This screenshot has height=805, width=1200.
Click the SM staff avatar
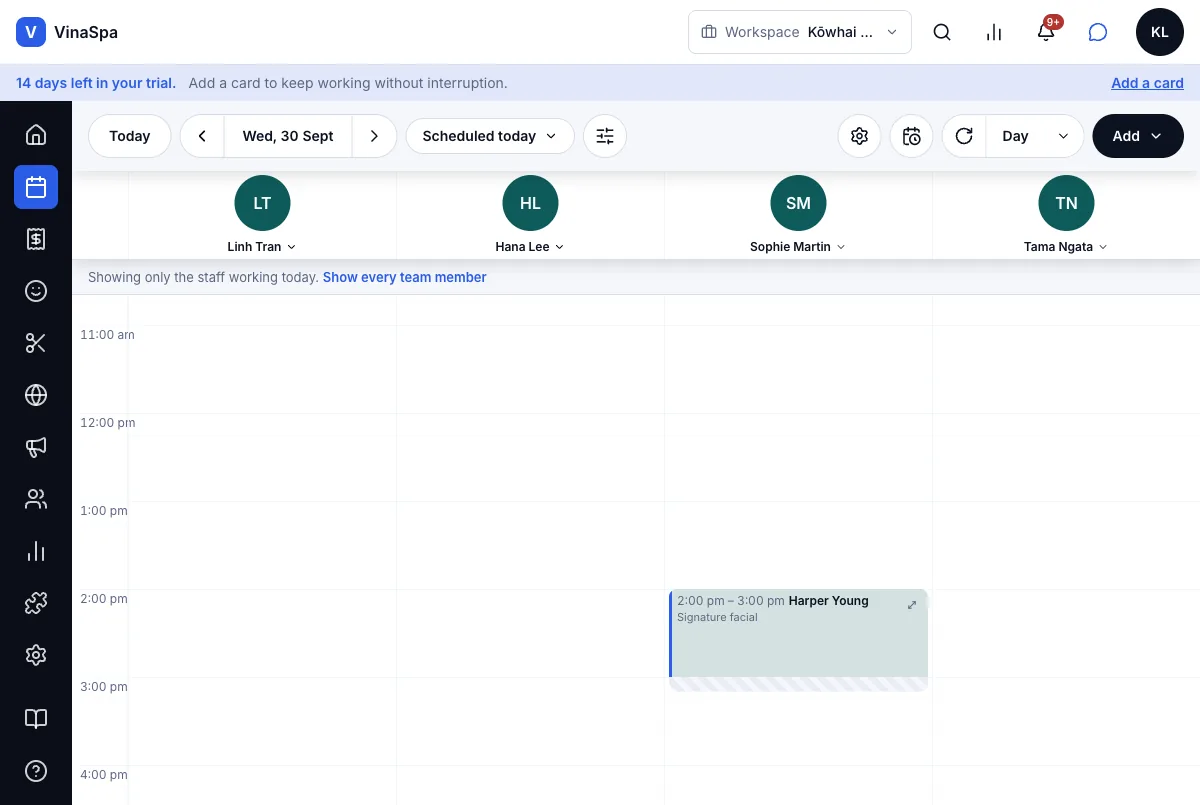[798, 203]
